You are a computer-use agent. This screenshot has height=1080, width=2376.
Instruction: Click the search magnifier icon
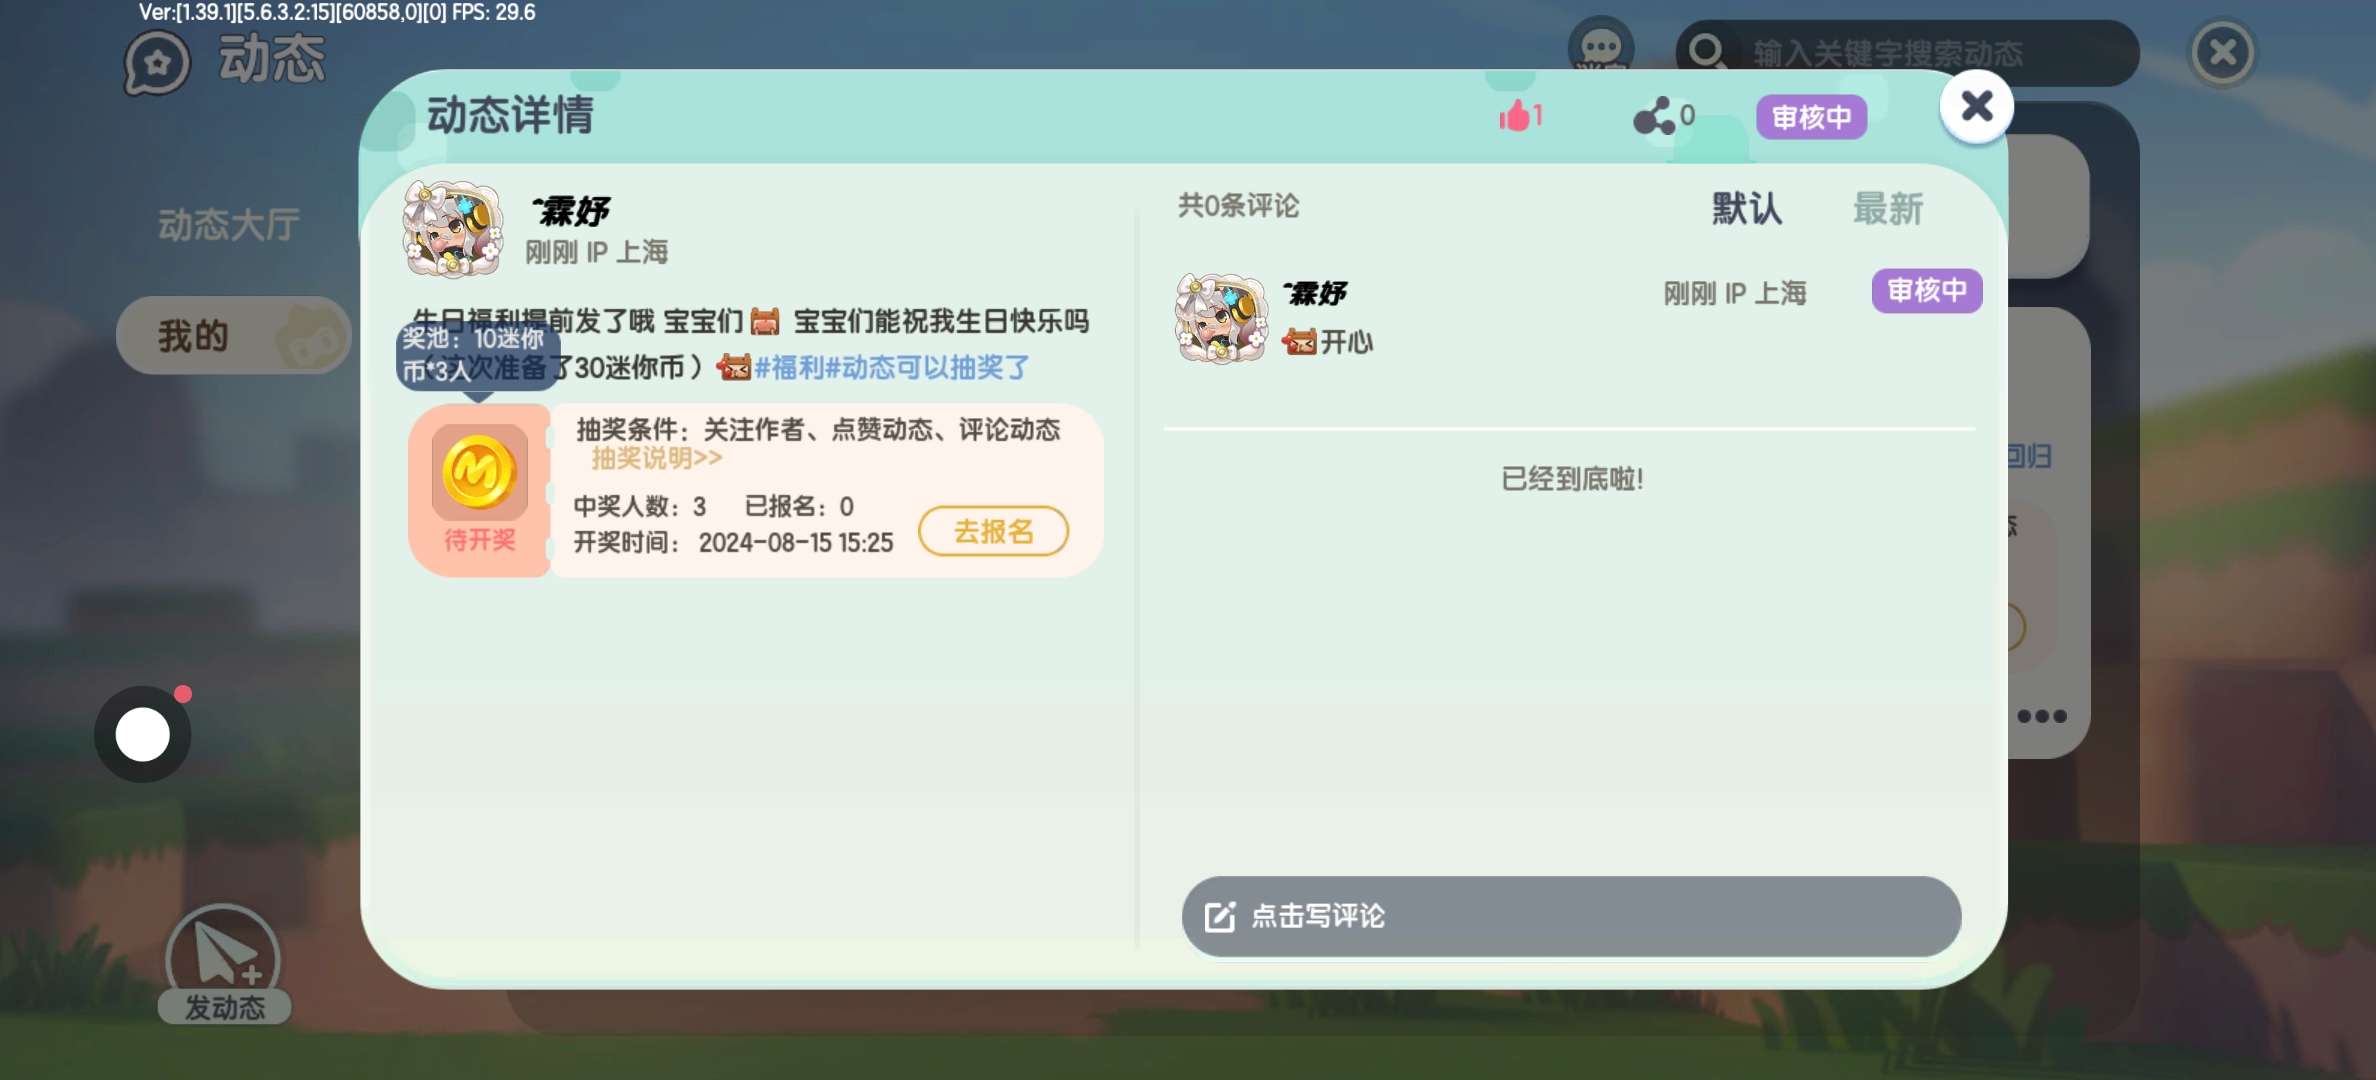click(x=1707, y=51)
